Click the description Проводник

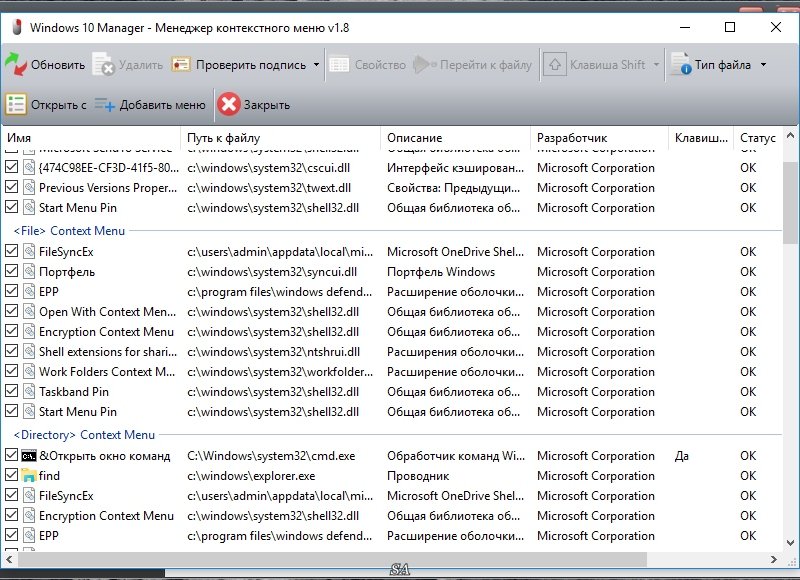(x=418, y=476)
